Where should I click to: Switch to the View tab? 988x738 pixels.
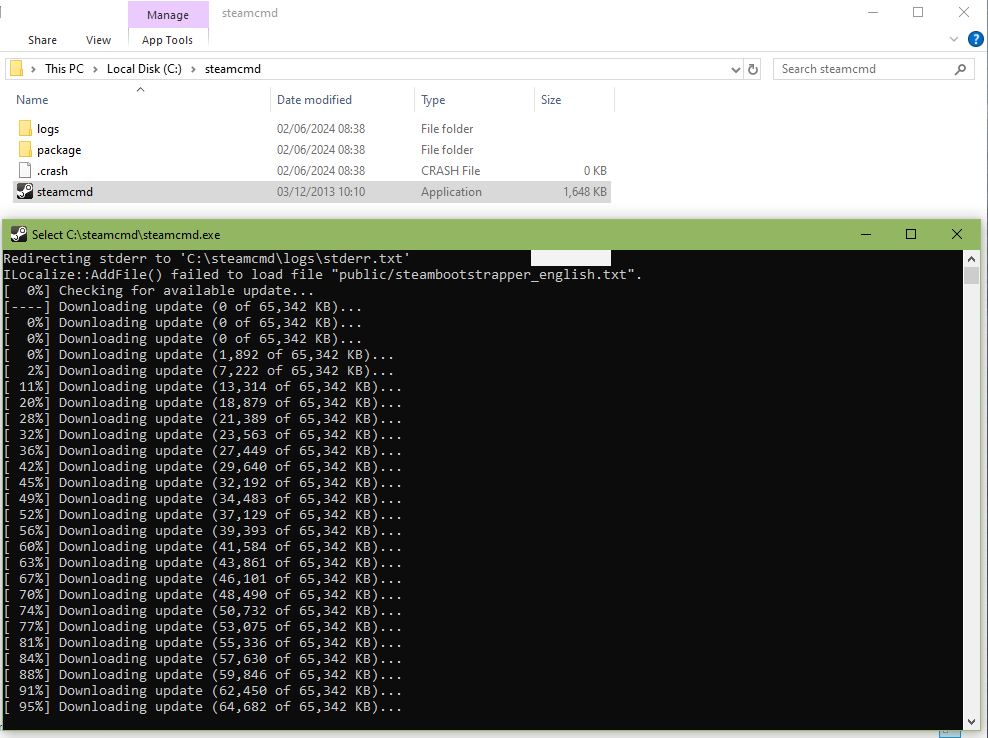(x=97, y=40)
